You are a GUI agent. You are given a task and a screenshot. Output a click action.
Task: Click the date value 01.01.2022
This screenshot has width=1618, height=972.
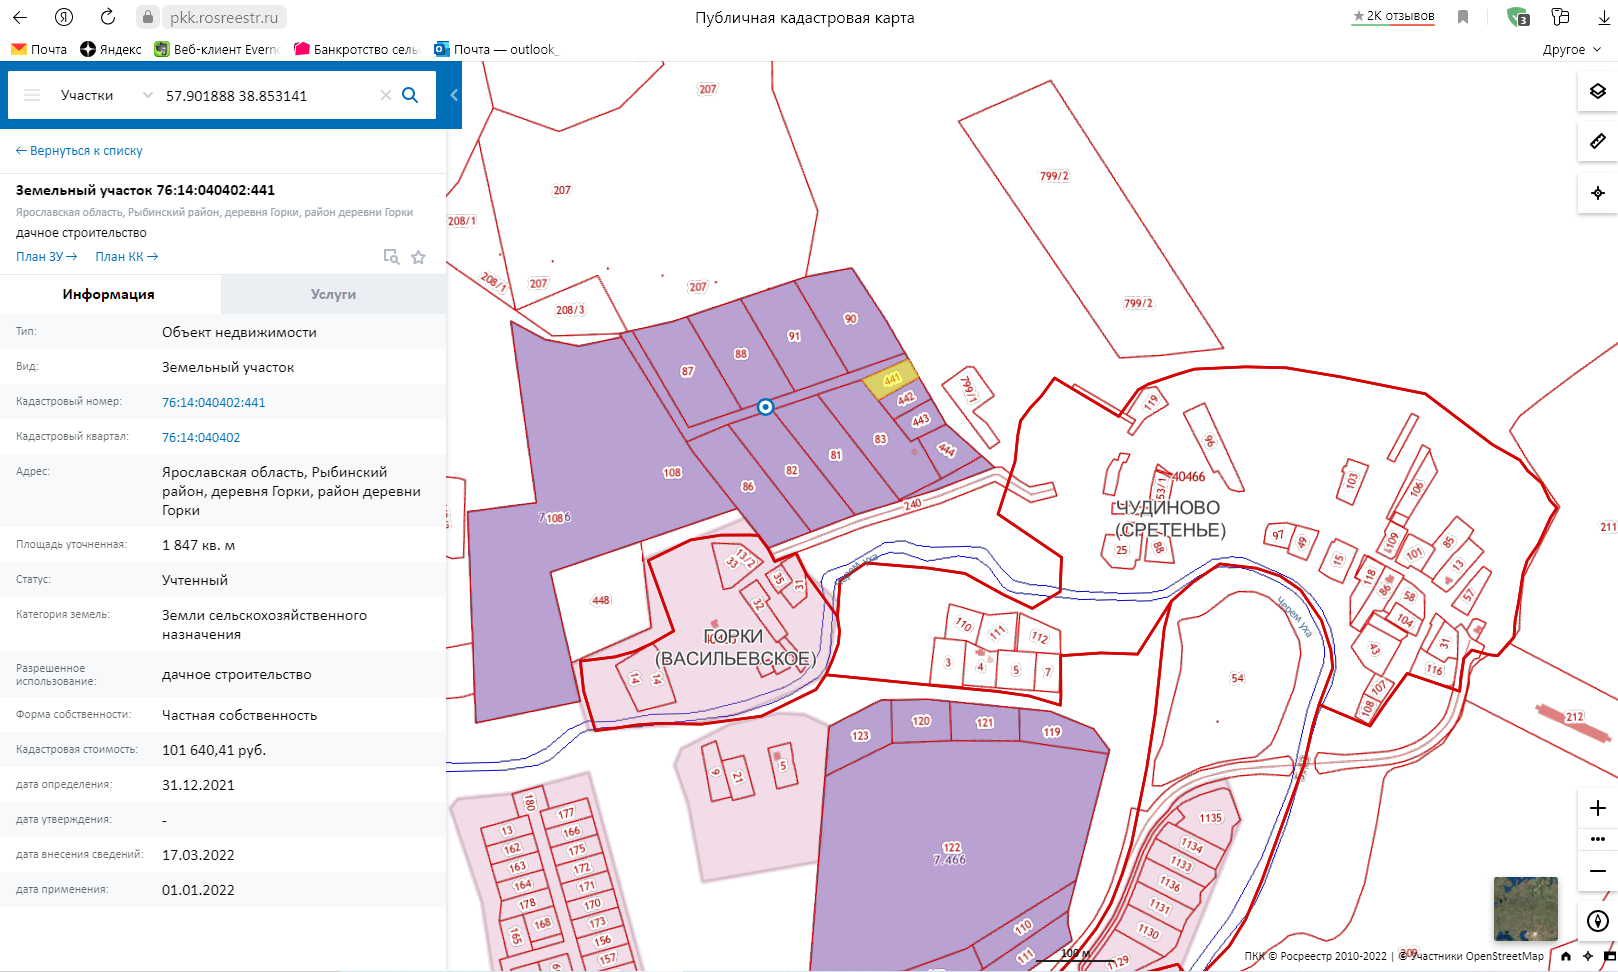pos(198,890)
